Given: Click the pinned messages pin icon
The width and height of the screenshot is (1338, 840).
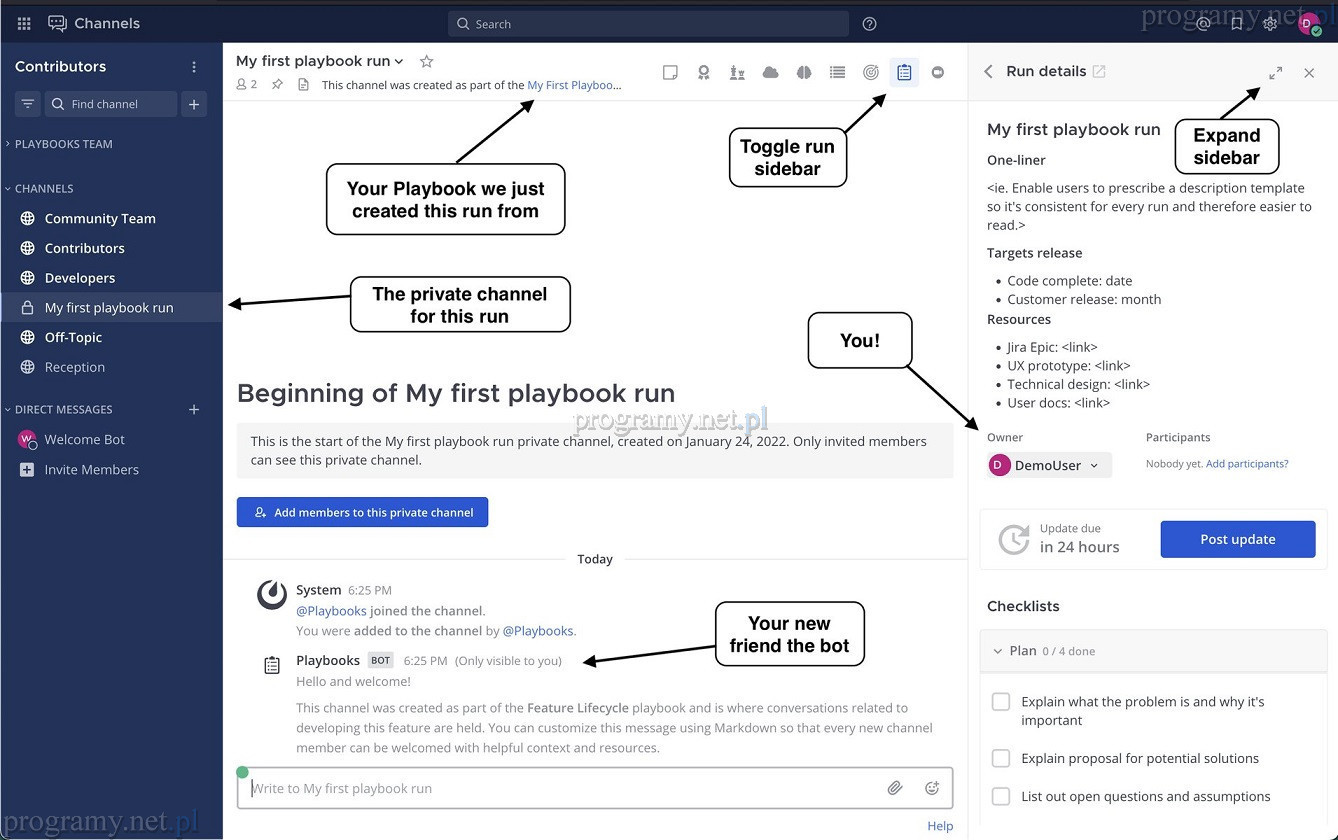Looking at the screenshot, I should pos(277,85).
